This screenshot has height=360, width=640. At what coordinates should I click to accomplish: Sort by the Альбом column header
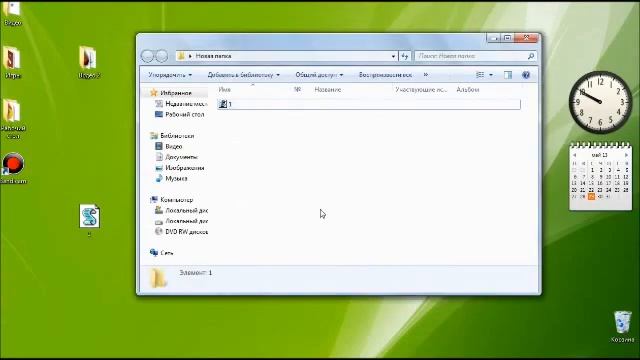point(468,89)
